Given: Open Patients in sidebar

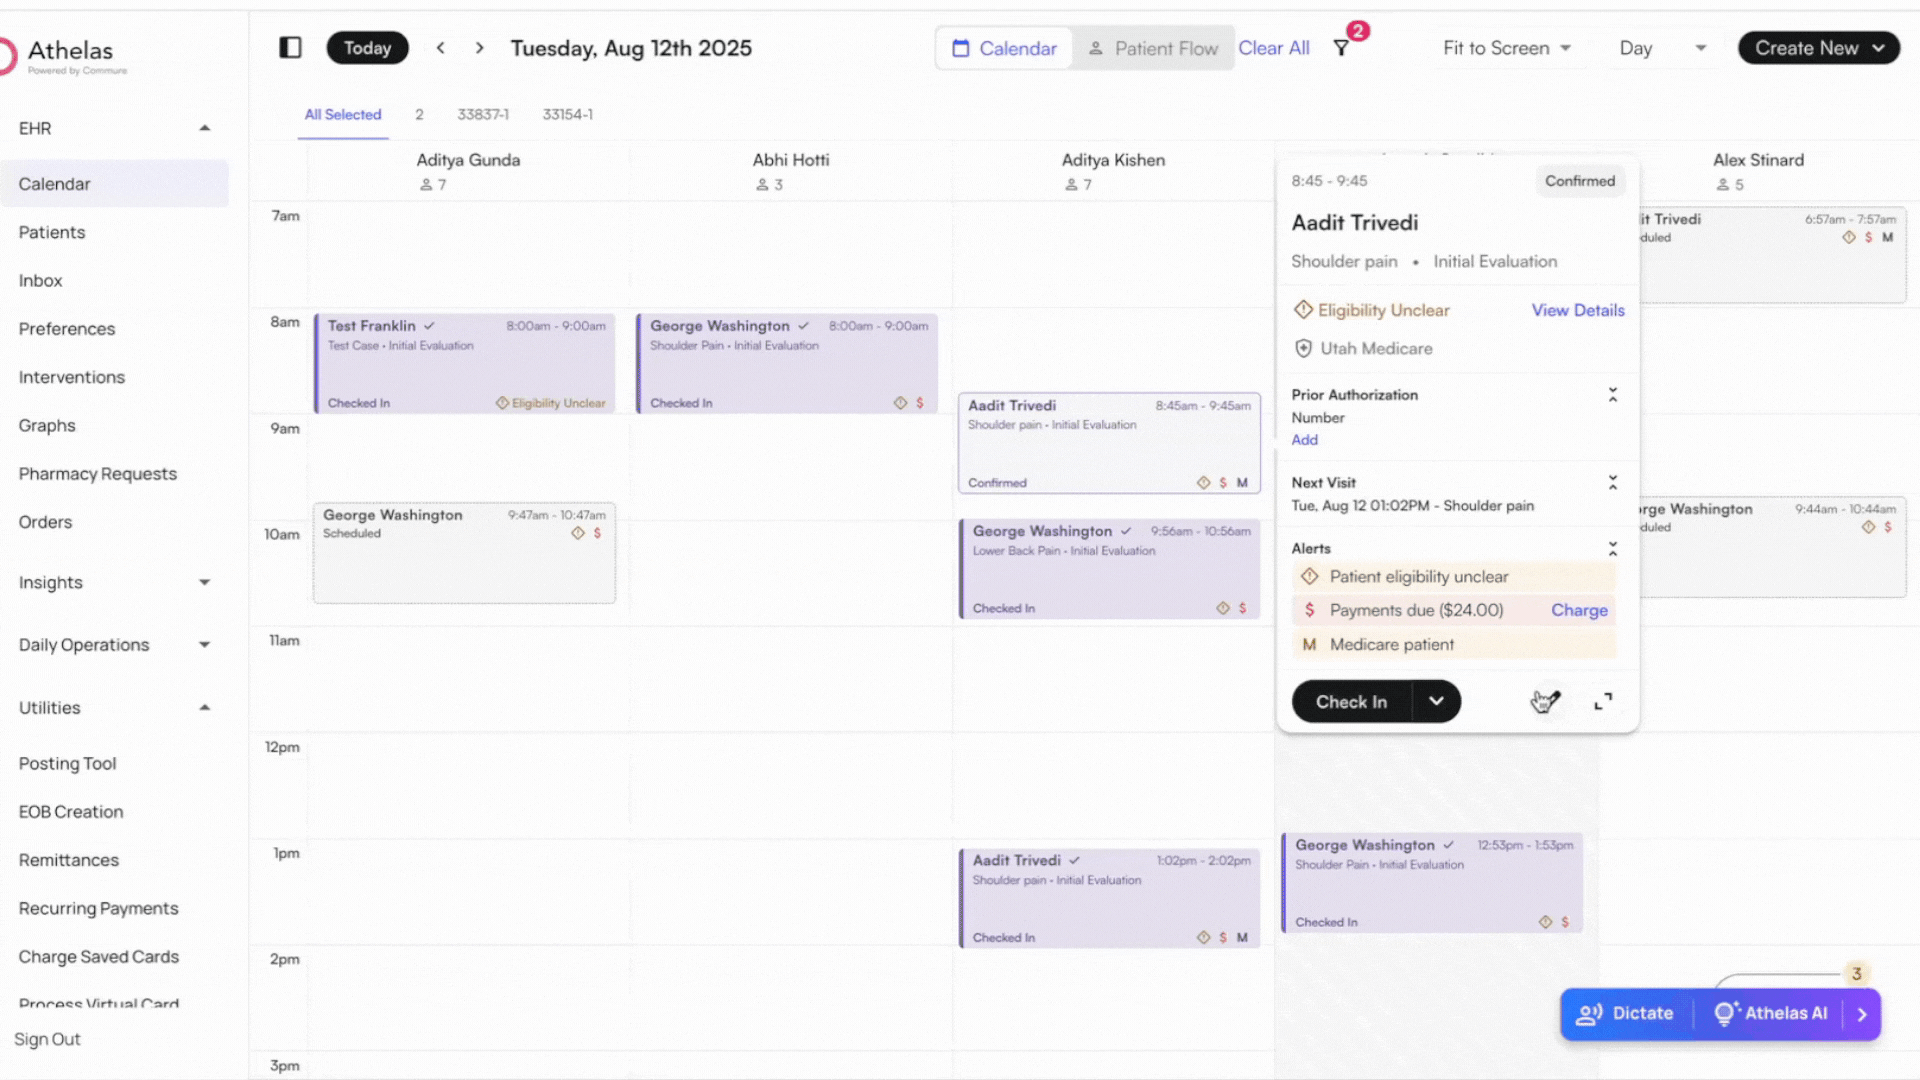Looking at the screenshot, I should (52, 232).
